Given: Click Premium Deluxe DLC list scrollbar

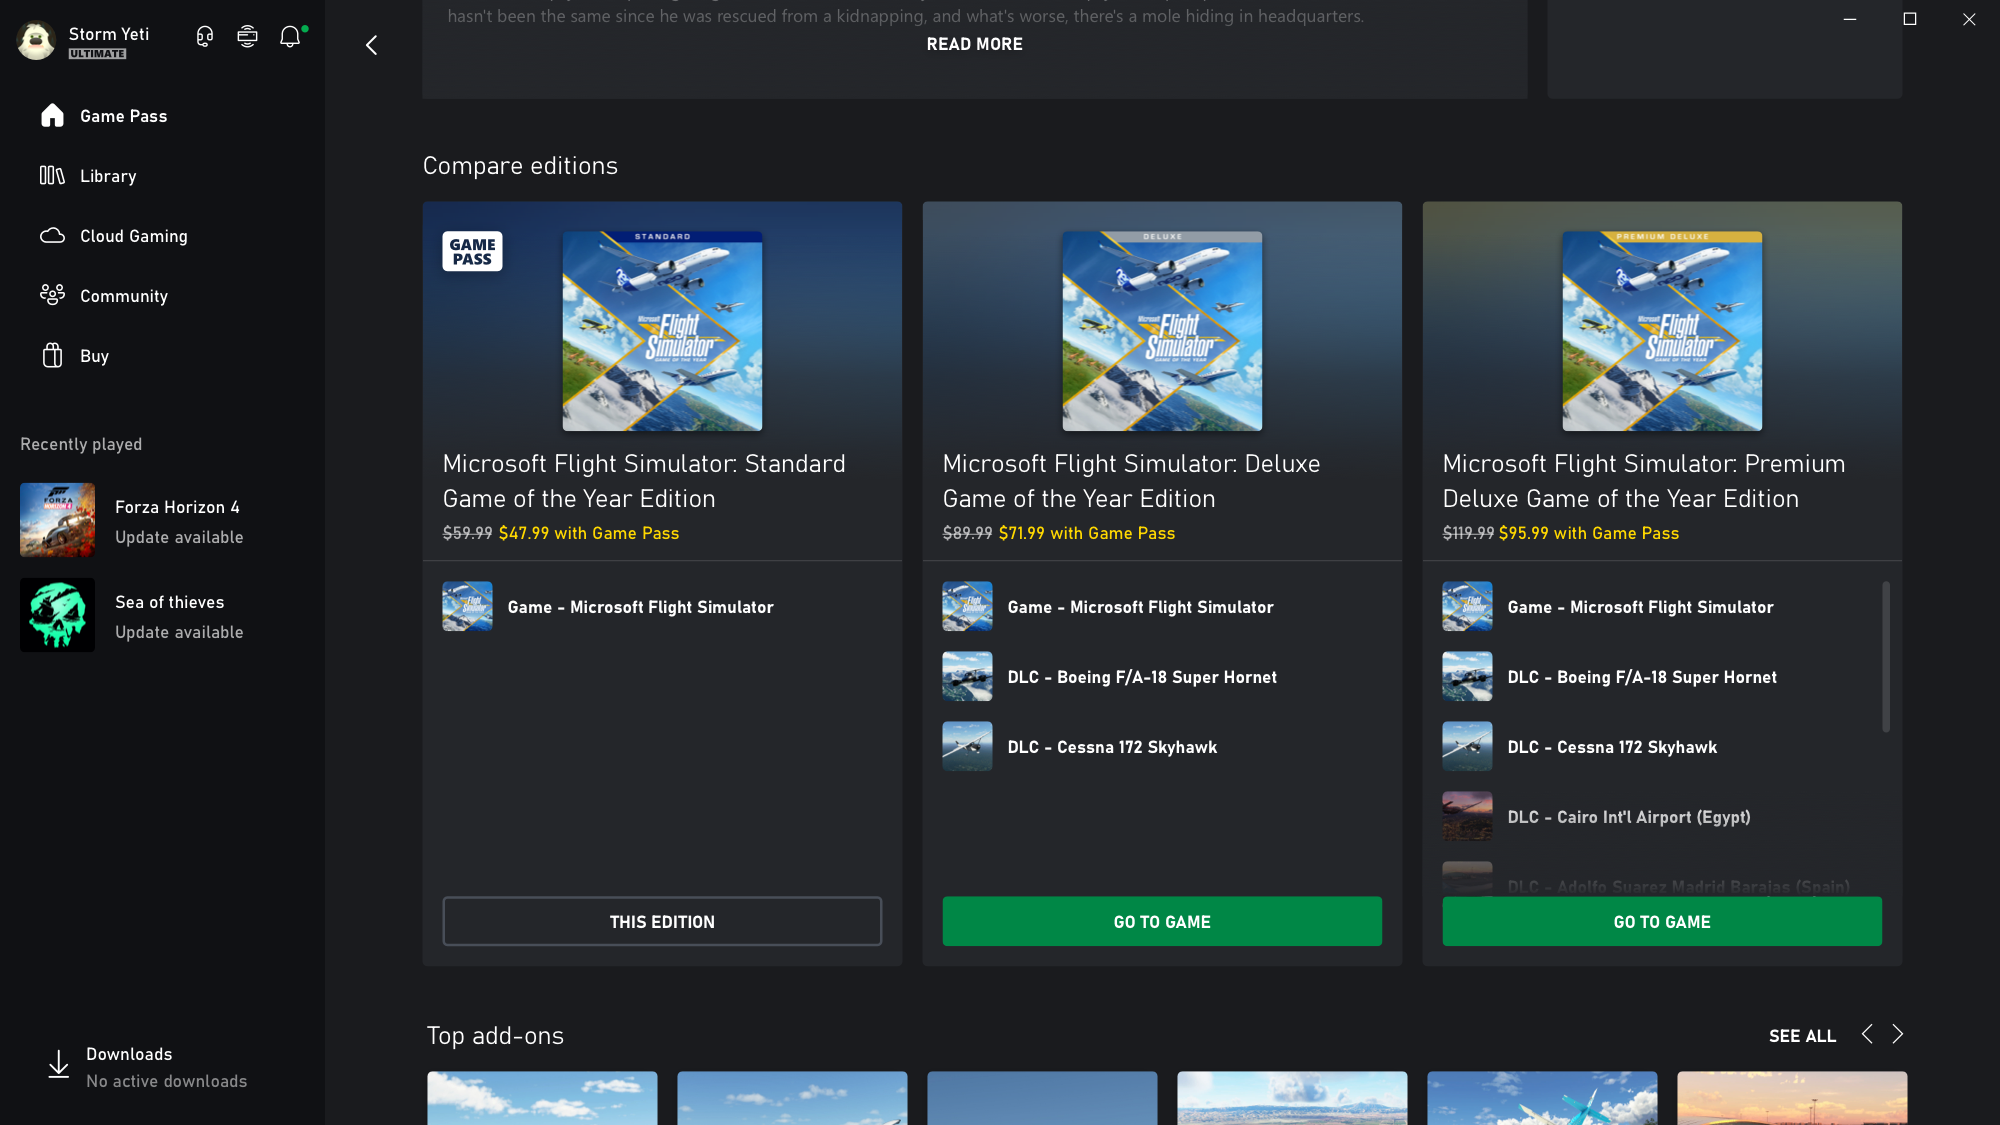Looking at the screenshot, I should [x=1886, y=657].
